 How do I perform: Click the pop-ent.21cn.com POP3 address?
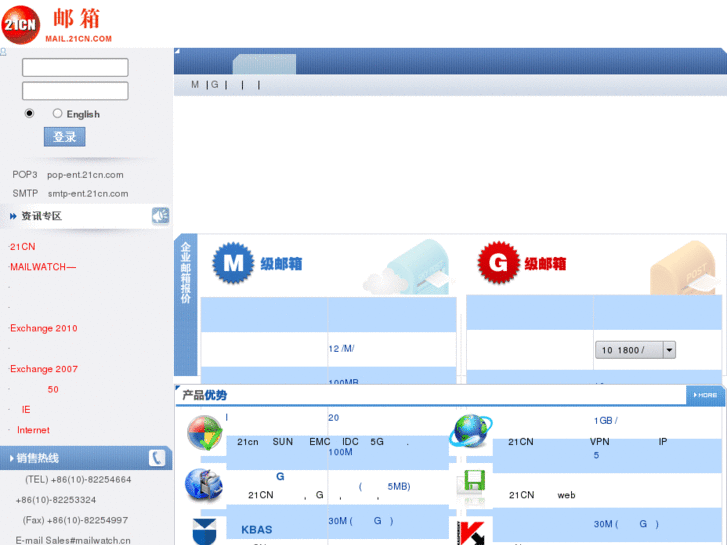85,175
